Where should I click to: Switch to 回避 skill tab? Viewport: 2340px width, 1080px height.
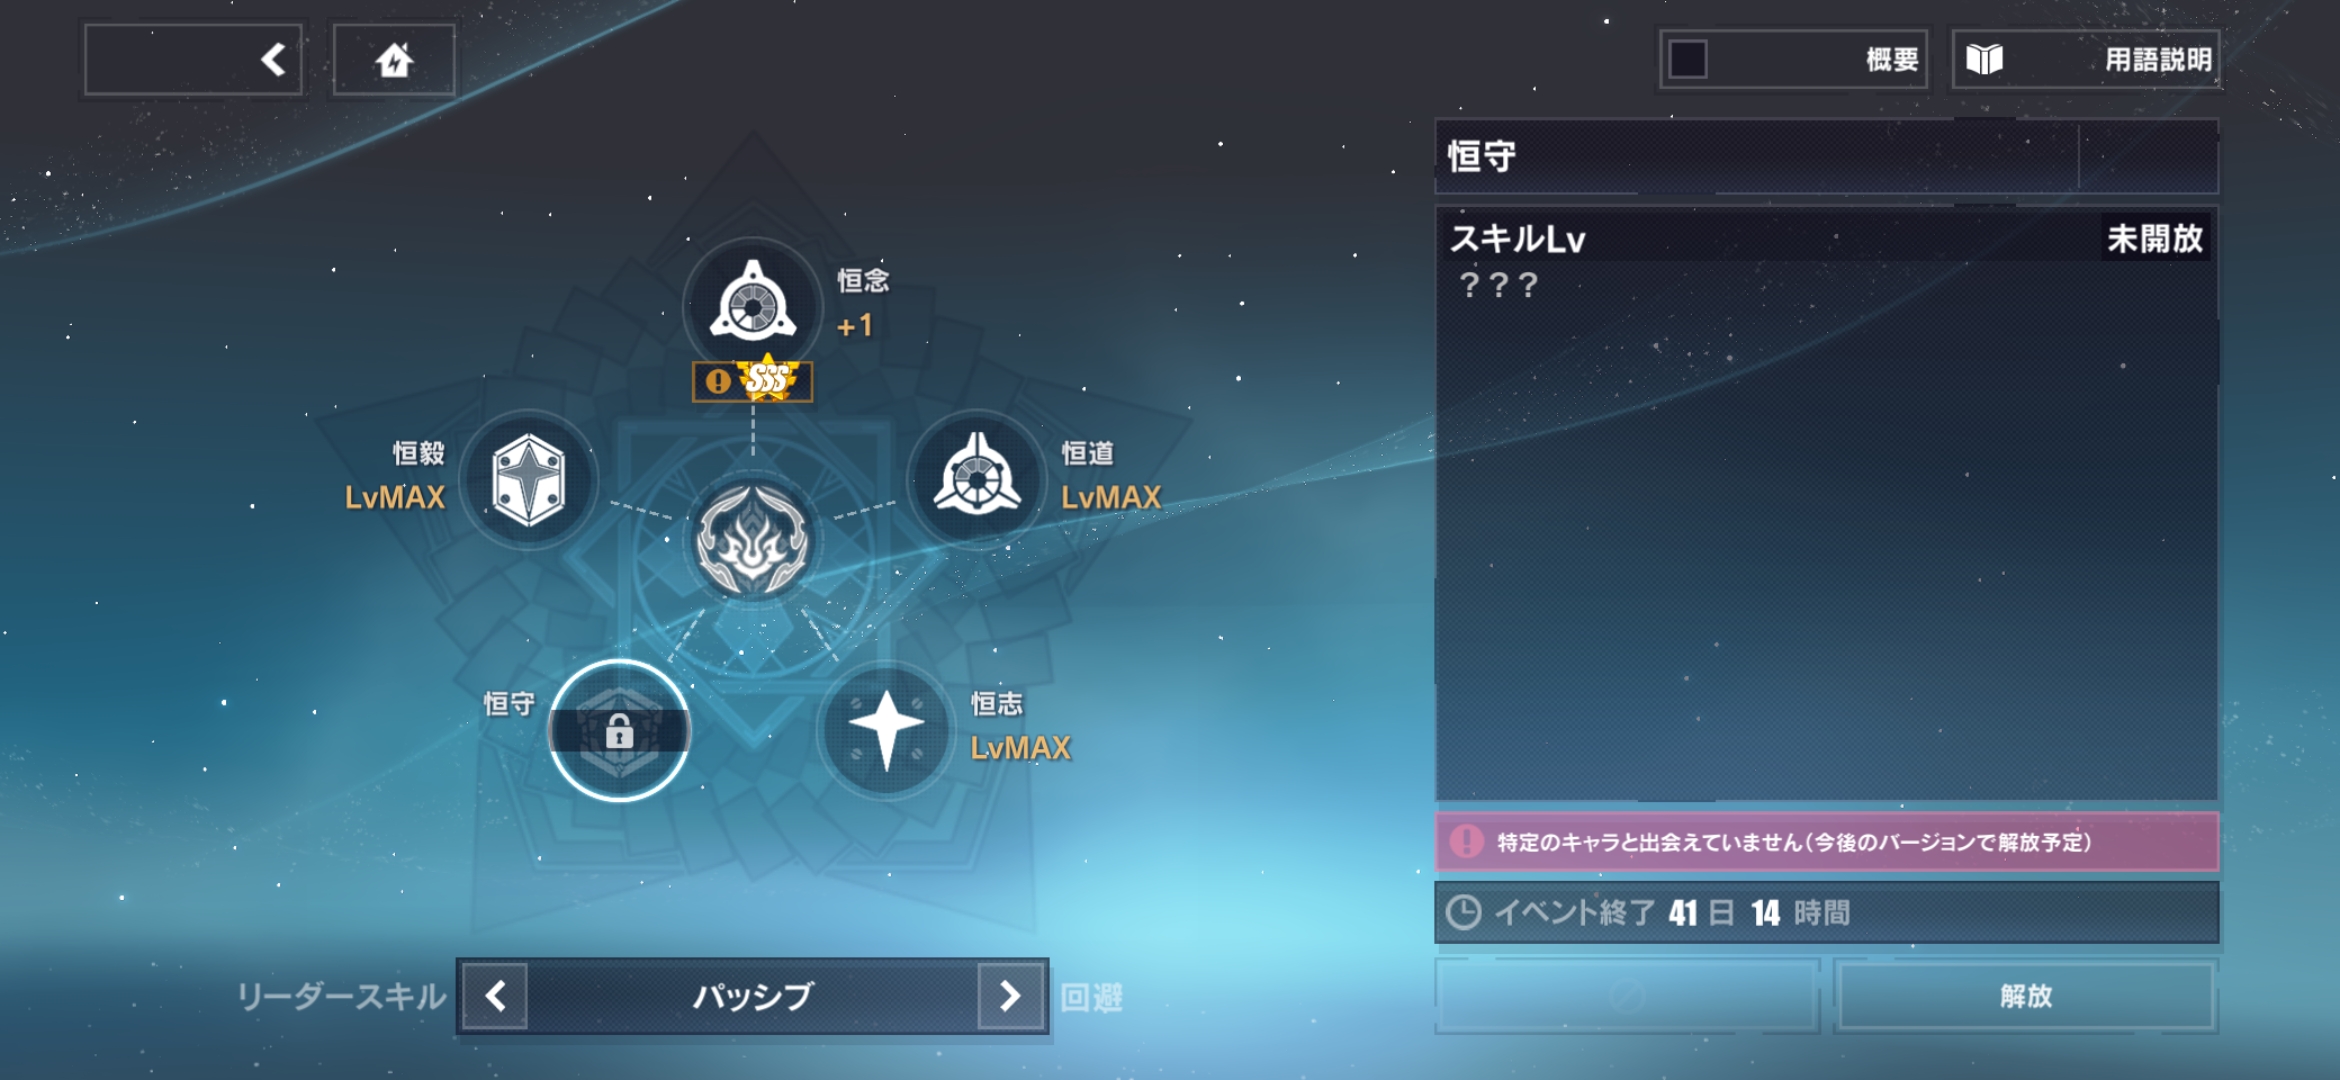pos(1092,997)
